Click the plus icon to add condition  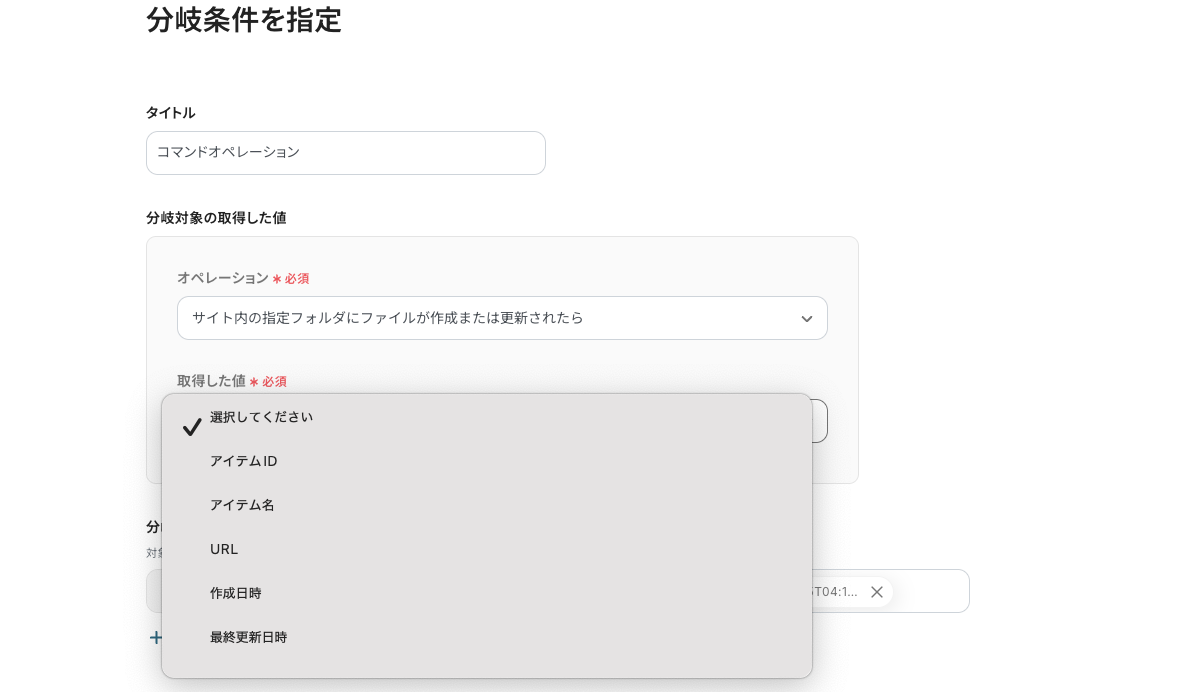pos(155,638)
